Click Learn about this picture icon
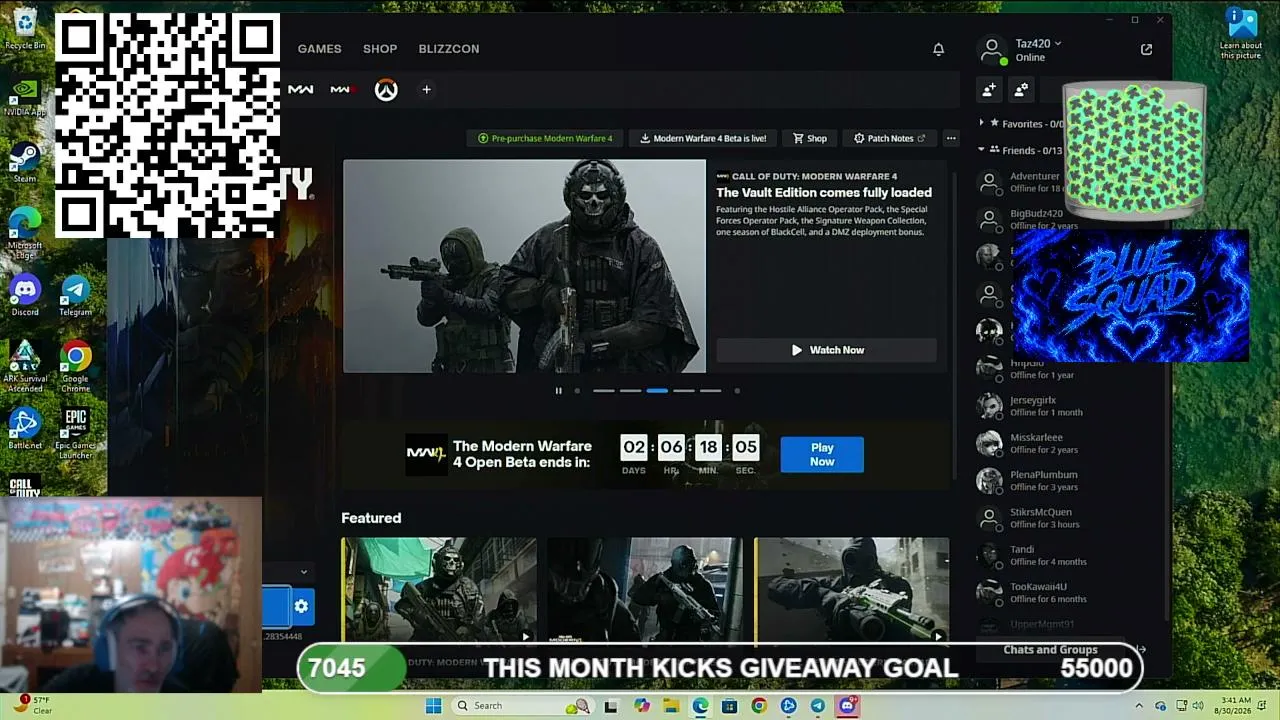1280x720 pixels. pyautogui.click(x=1241, y=33)
